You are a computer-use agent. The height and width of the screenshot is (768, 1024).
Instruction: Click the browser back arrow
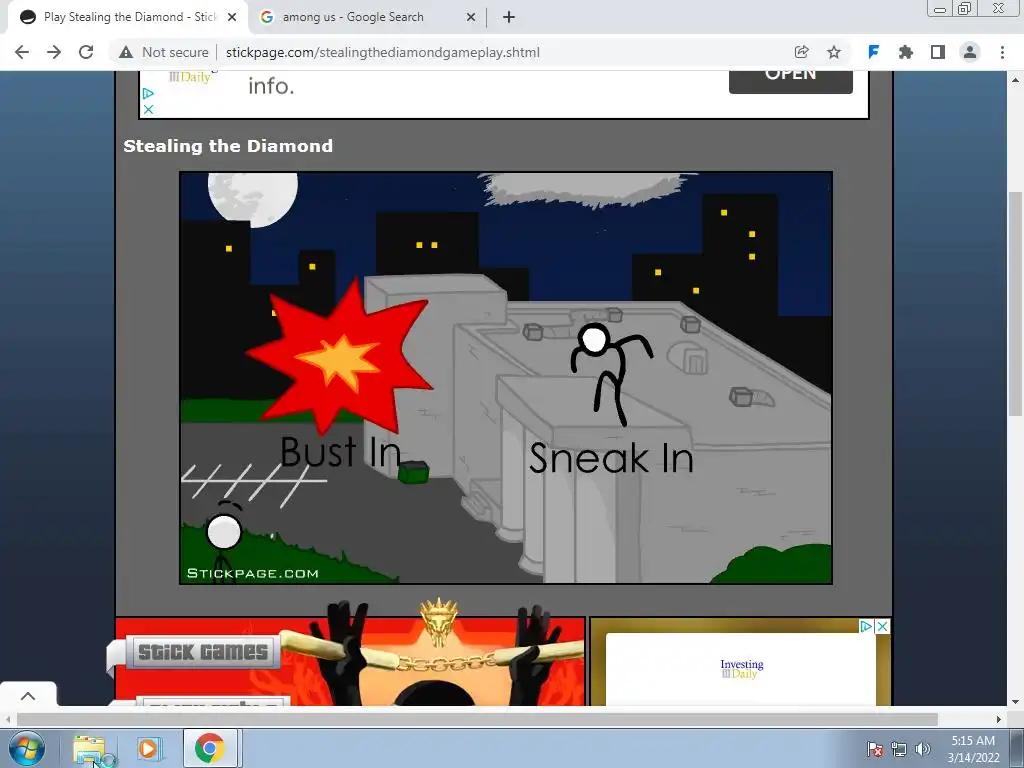(x=22, y=52)
